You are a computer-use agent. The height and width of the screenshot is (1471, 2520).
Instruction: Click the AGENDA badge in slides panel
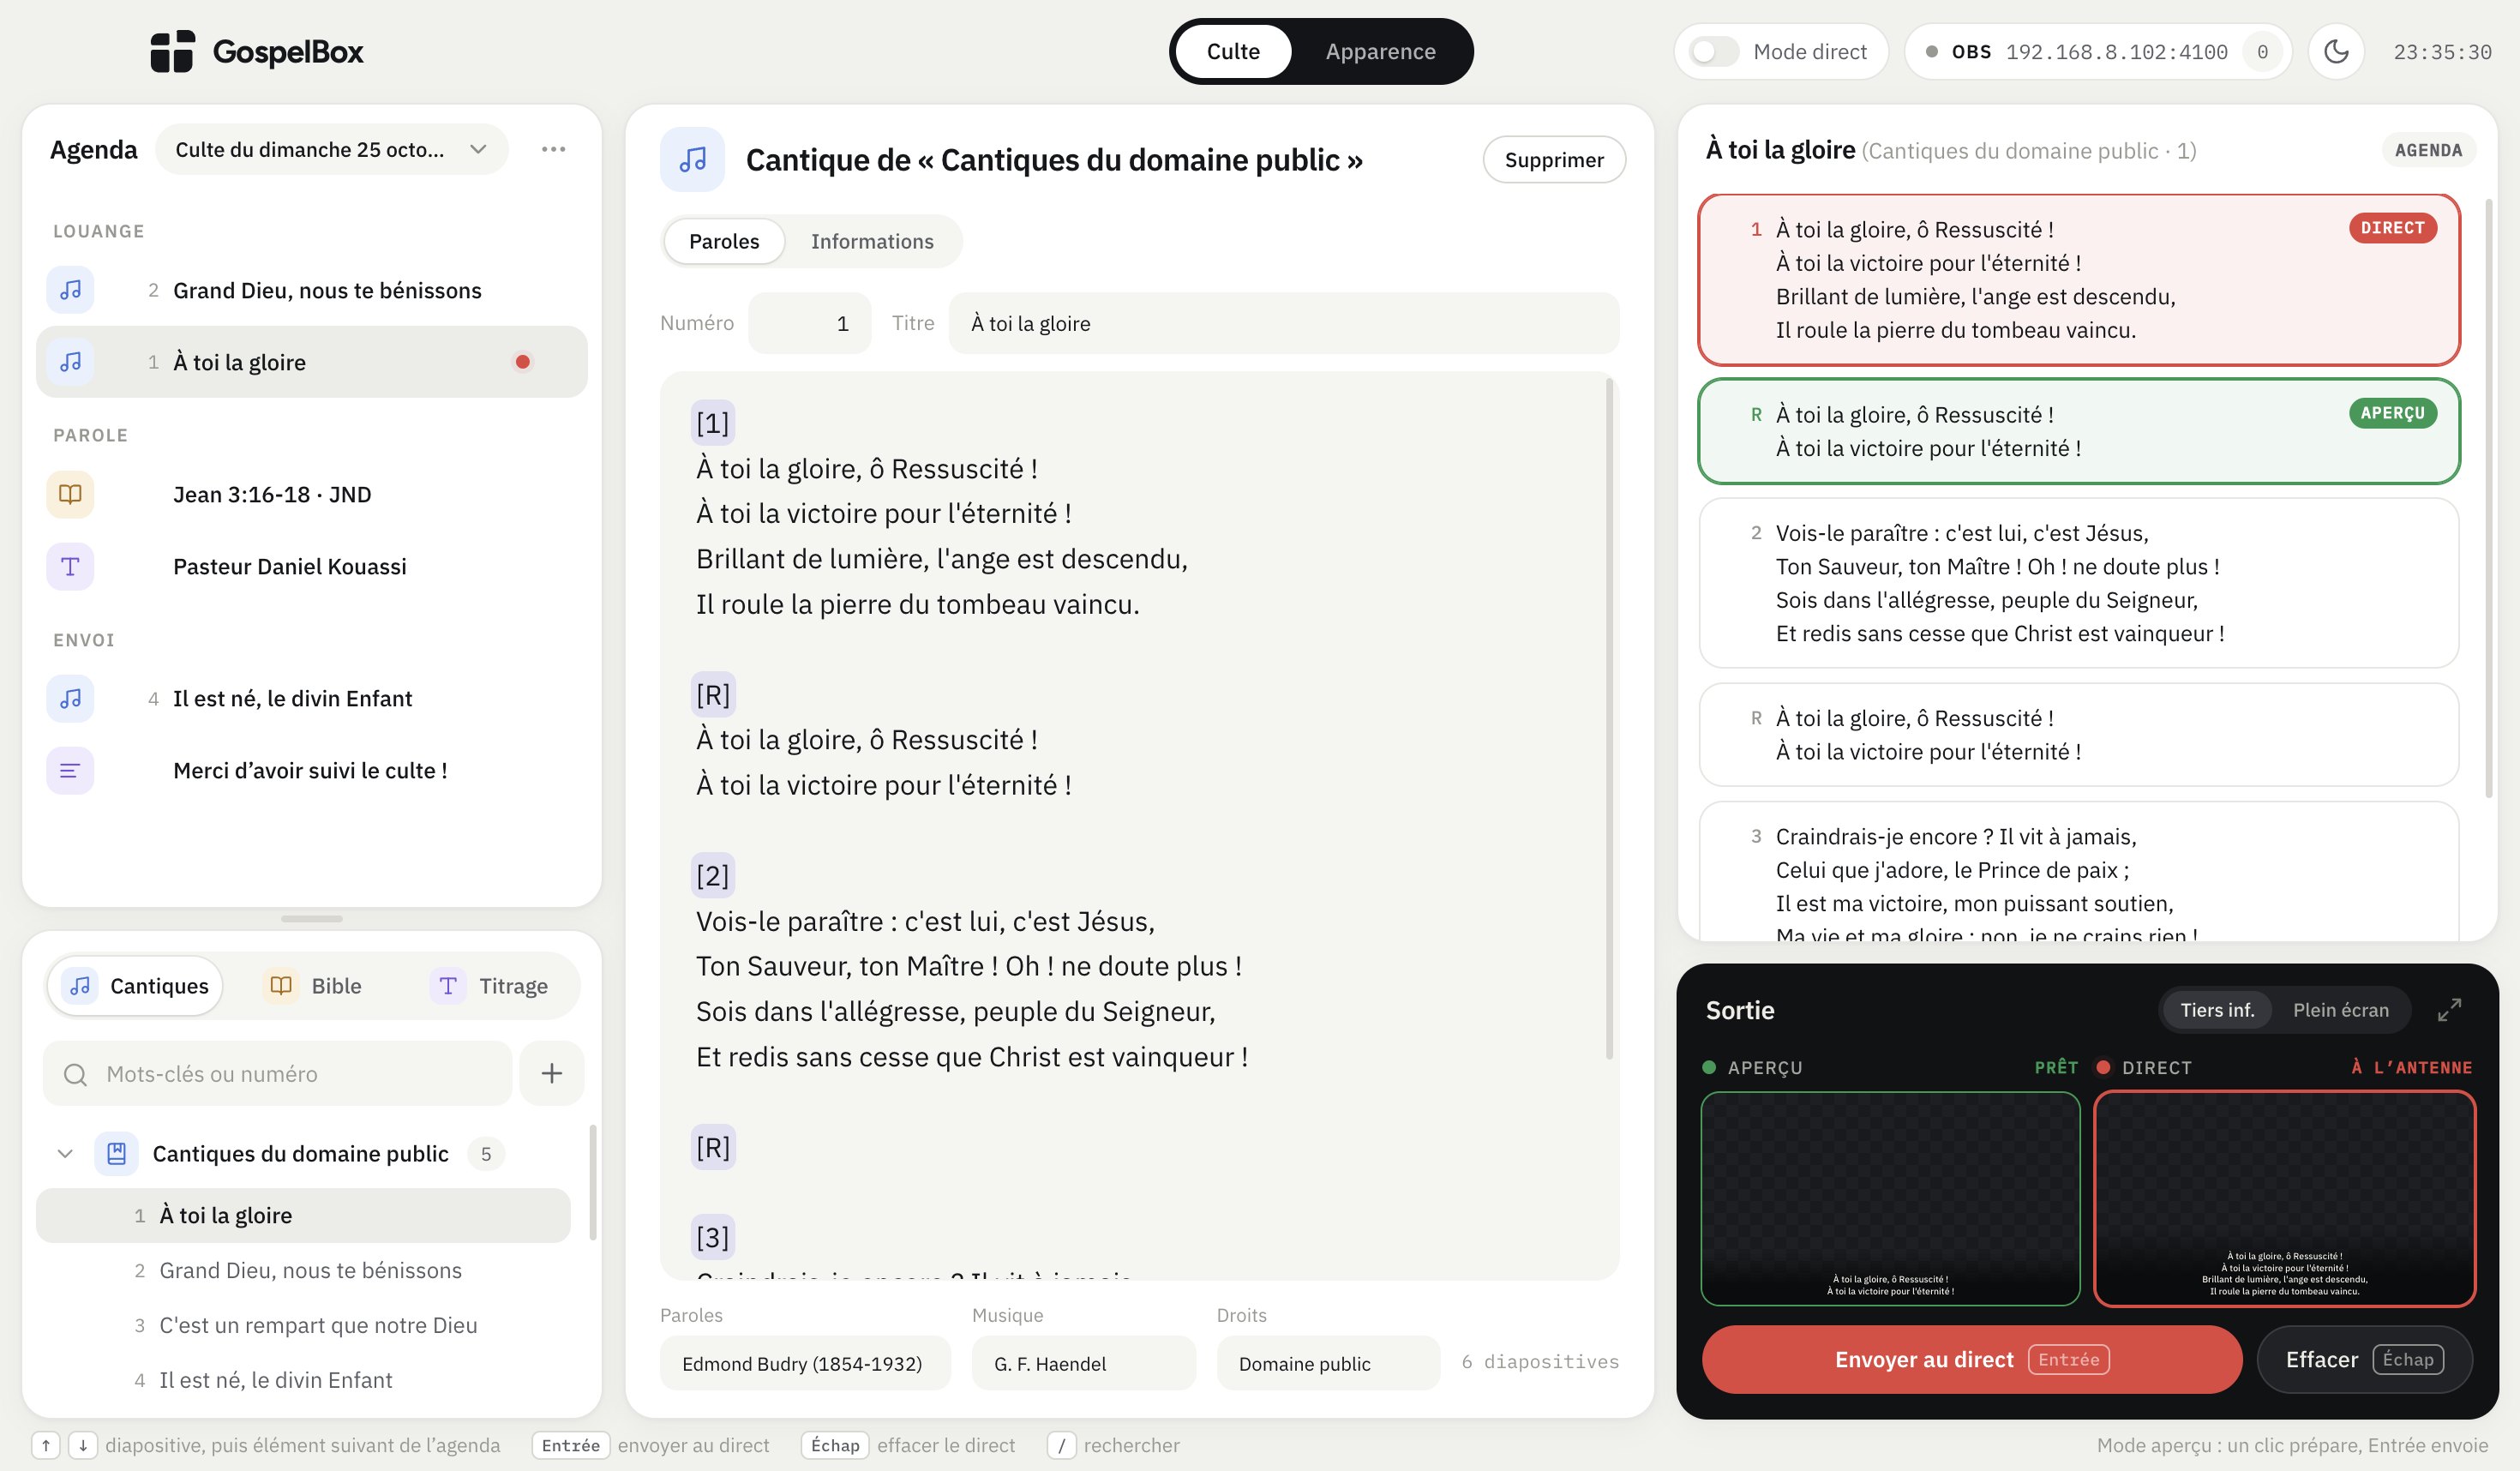(2428, 150)
